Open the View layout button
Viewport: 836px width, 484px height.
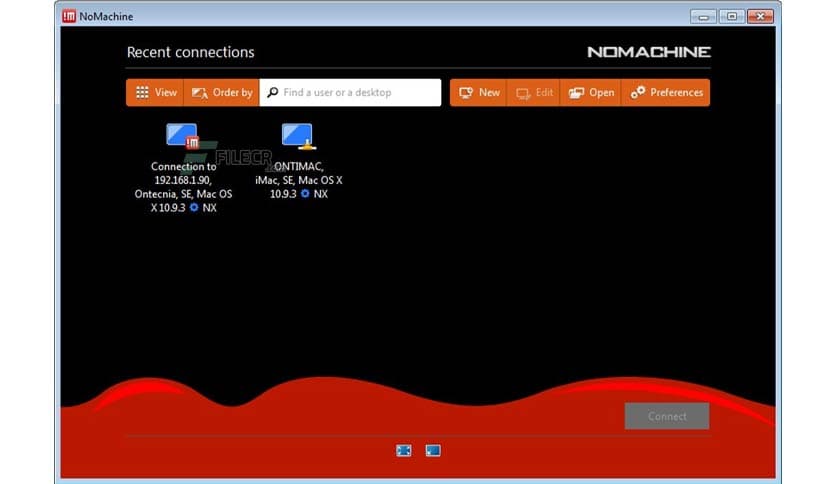(155, 93)
